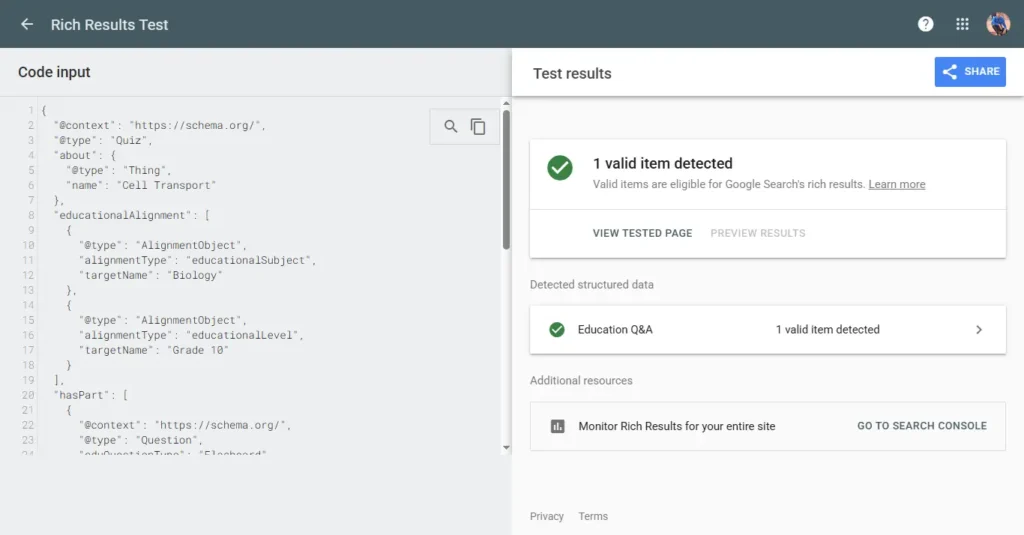Click the "name": "Cell Transport" line

[x=140, y=186]
